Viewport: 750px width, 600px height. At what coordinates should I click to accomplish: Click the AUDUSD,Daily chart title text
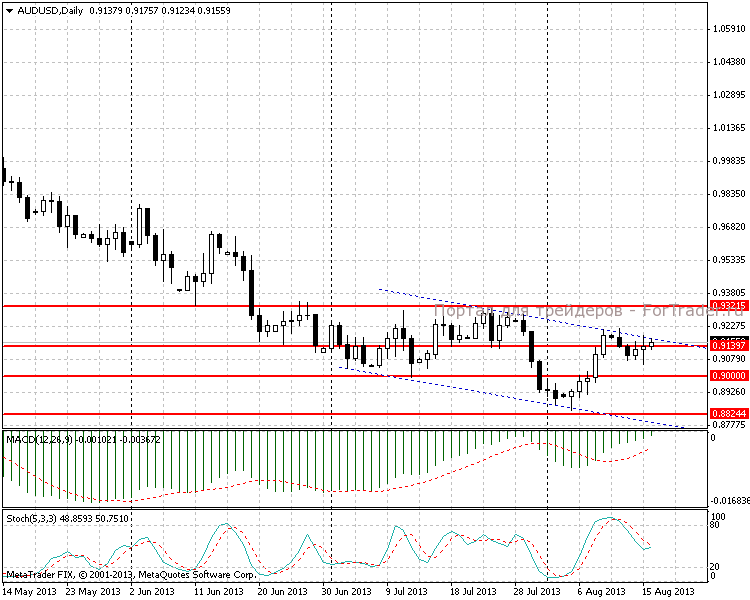coord(50,11)
